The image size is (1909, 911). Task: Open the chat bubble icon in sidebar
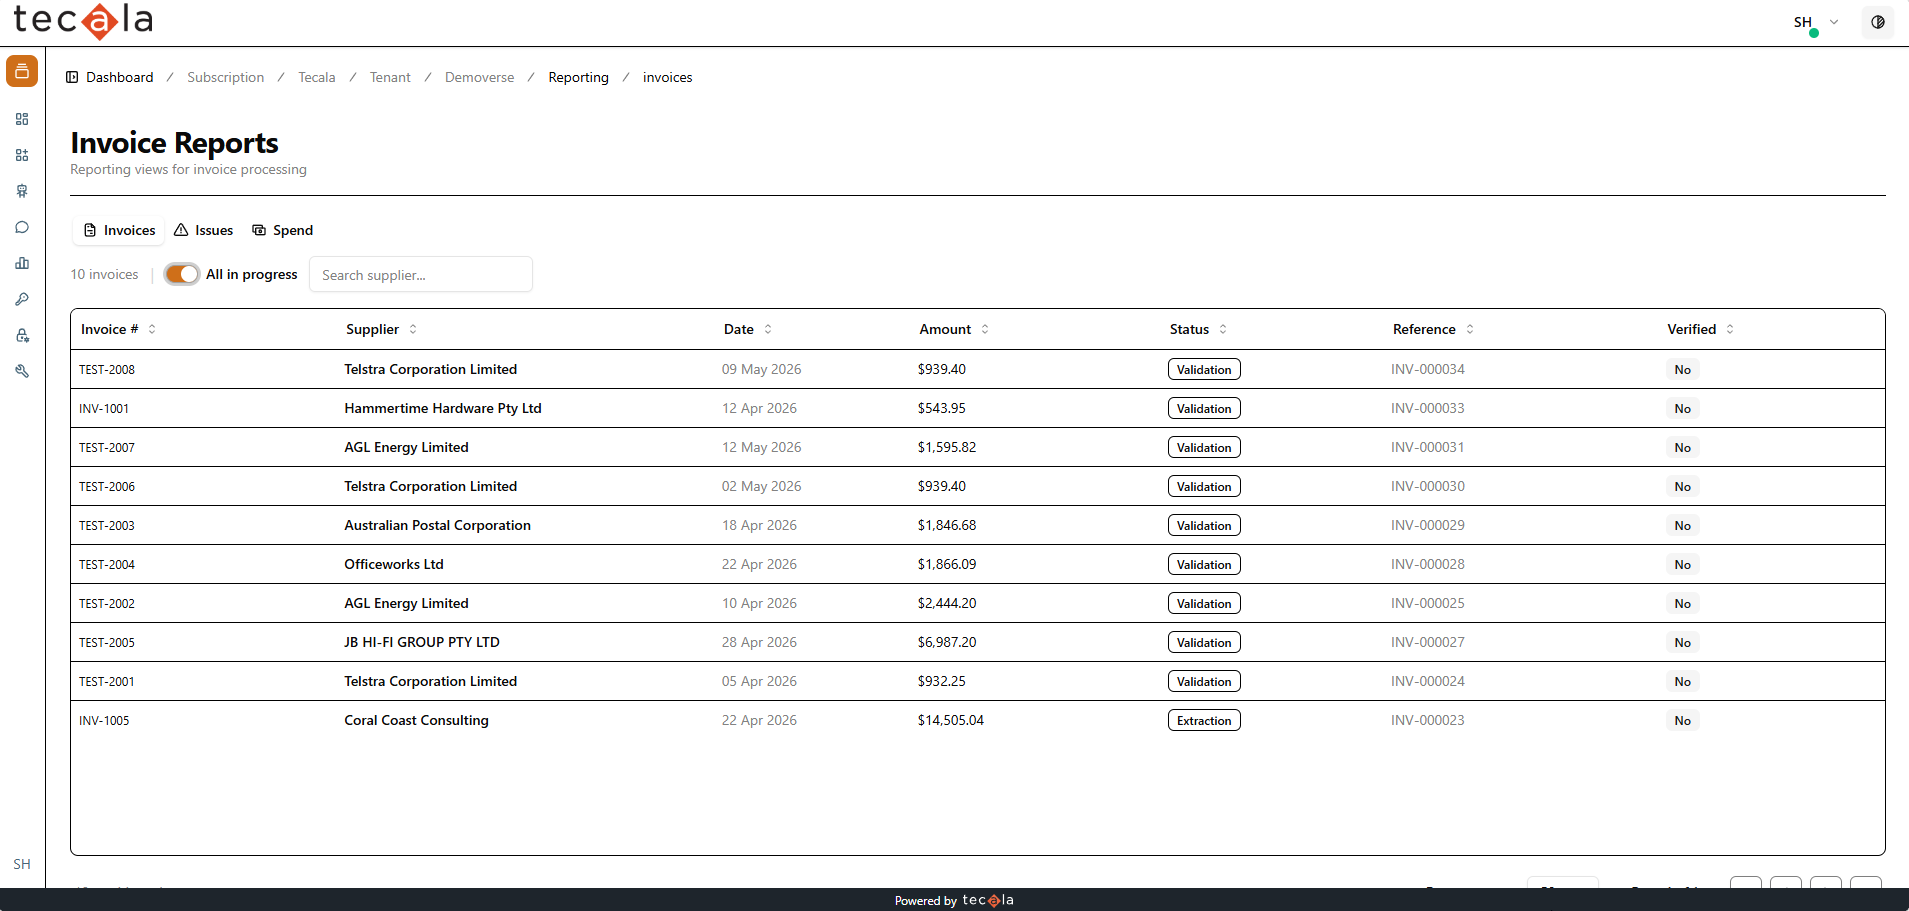22,227
